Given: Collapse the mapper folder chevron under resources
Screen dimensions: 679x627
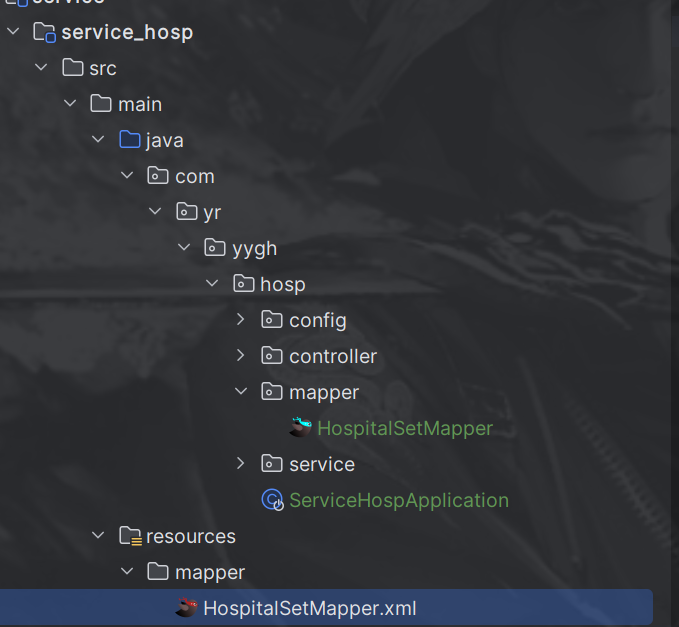Looking at the screenshot, I should pos(127,571).
